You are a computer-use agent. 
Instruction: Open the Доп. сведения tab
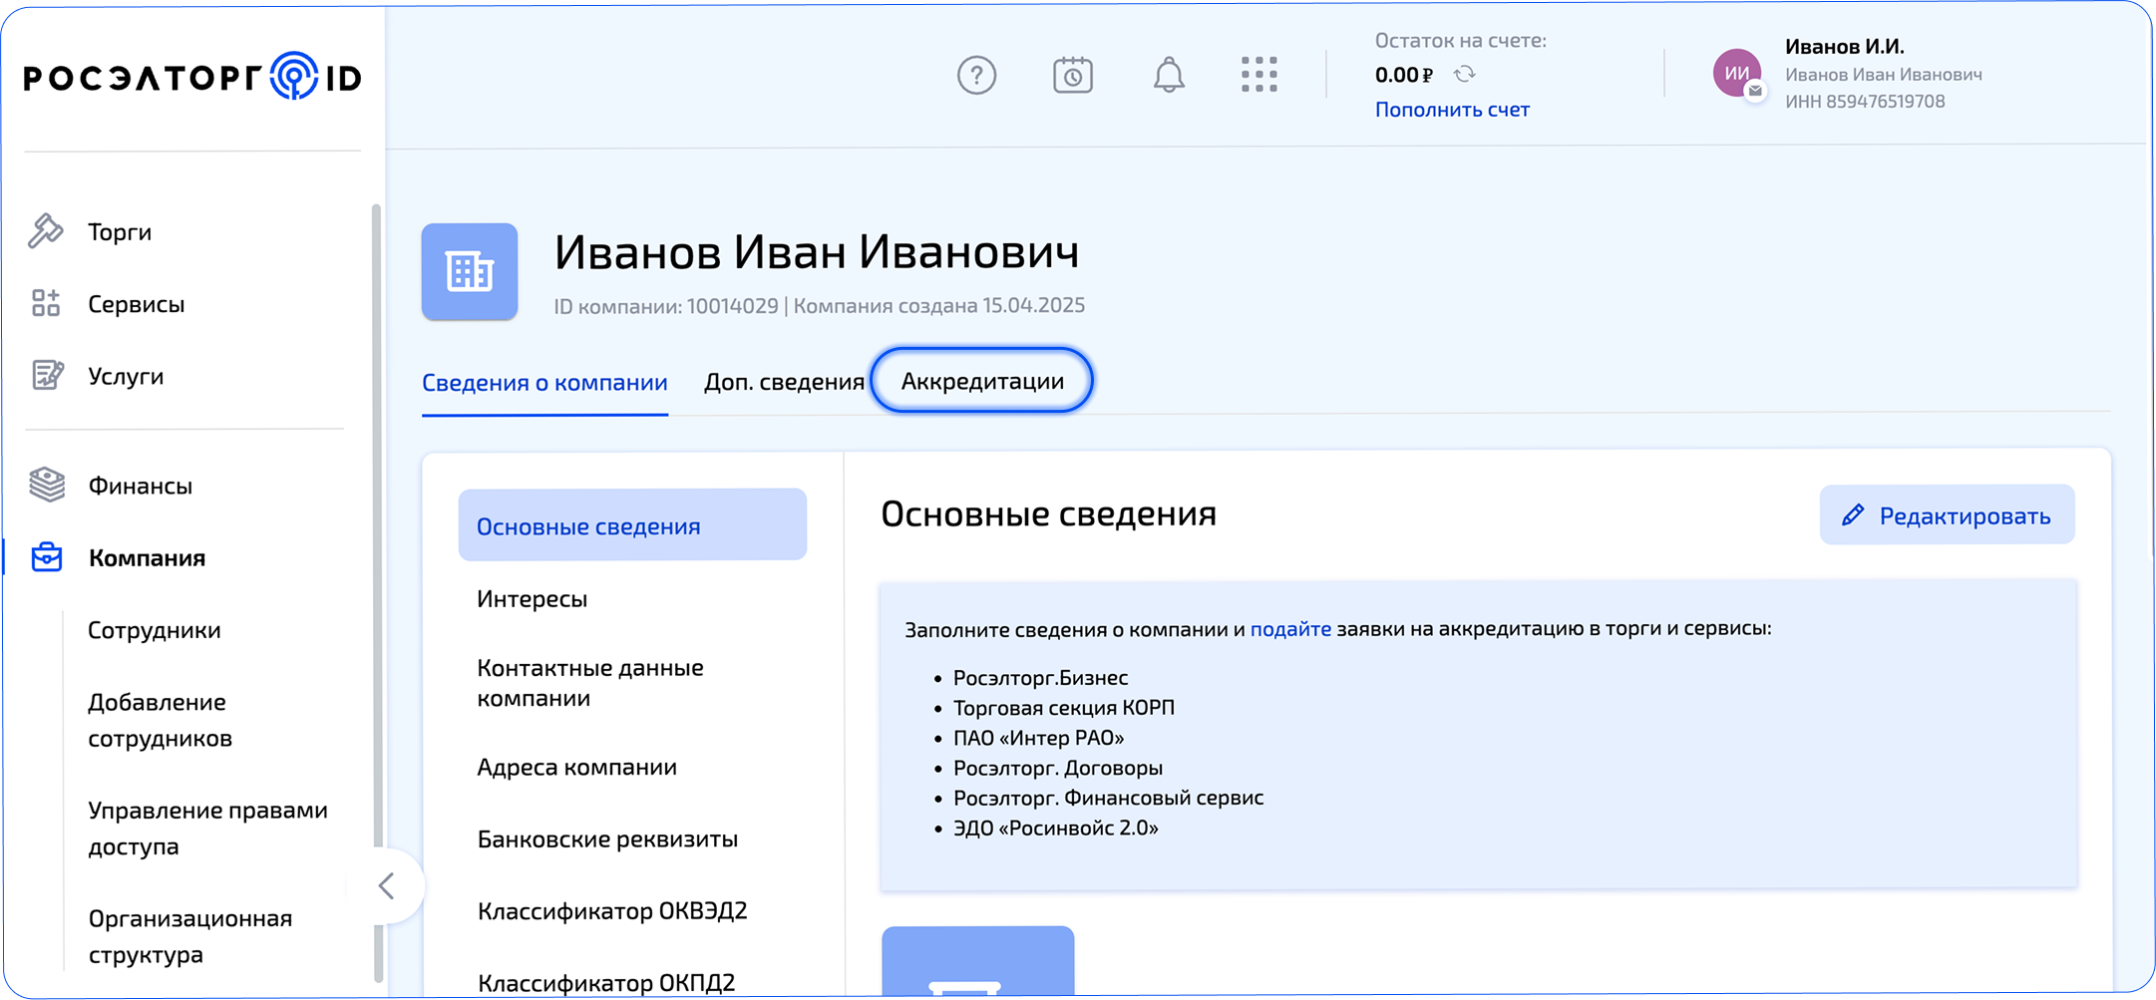(x=784, y=382)
